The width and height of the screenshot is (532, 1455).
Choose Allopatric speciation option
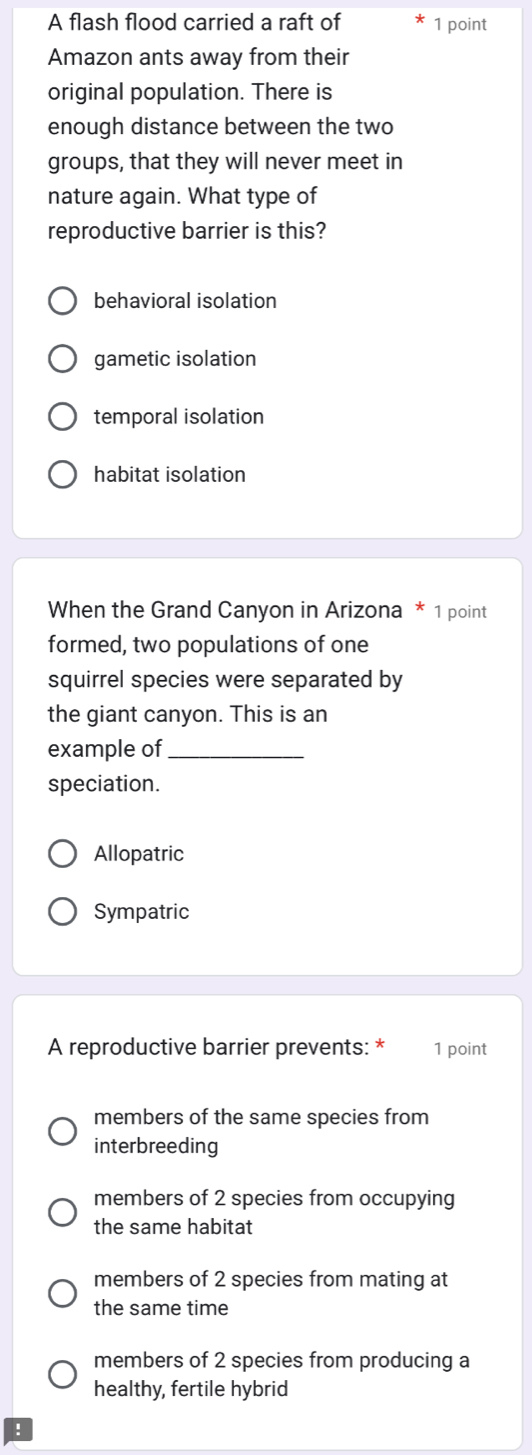(x=62, y=855)
